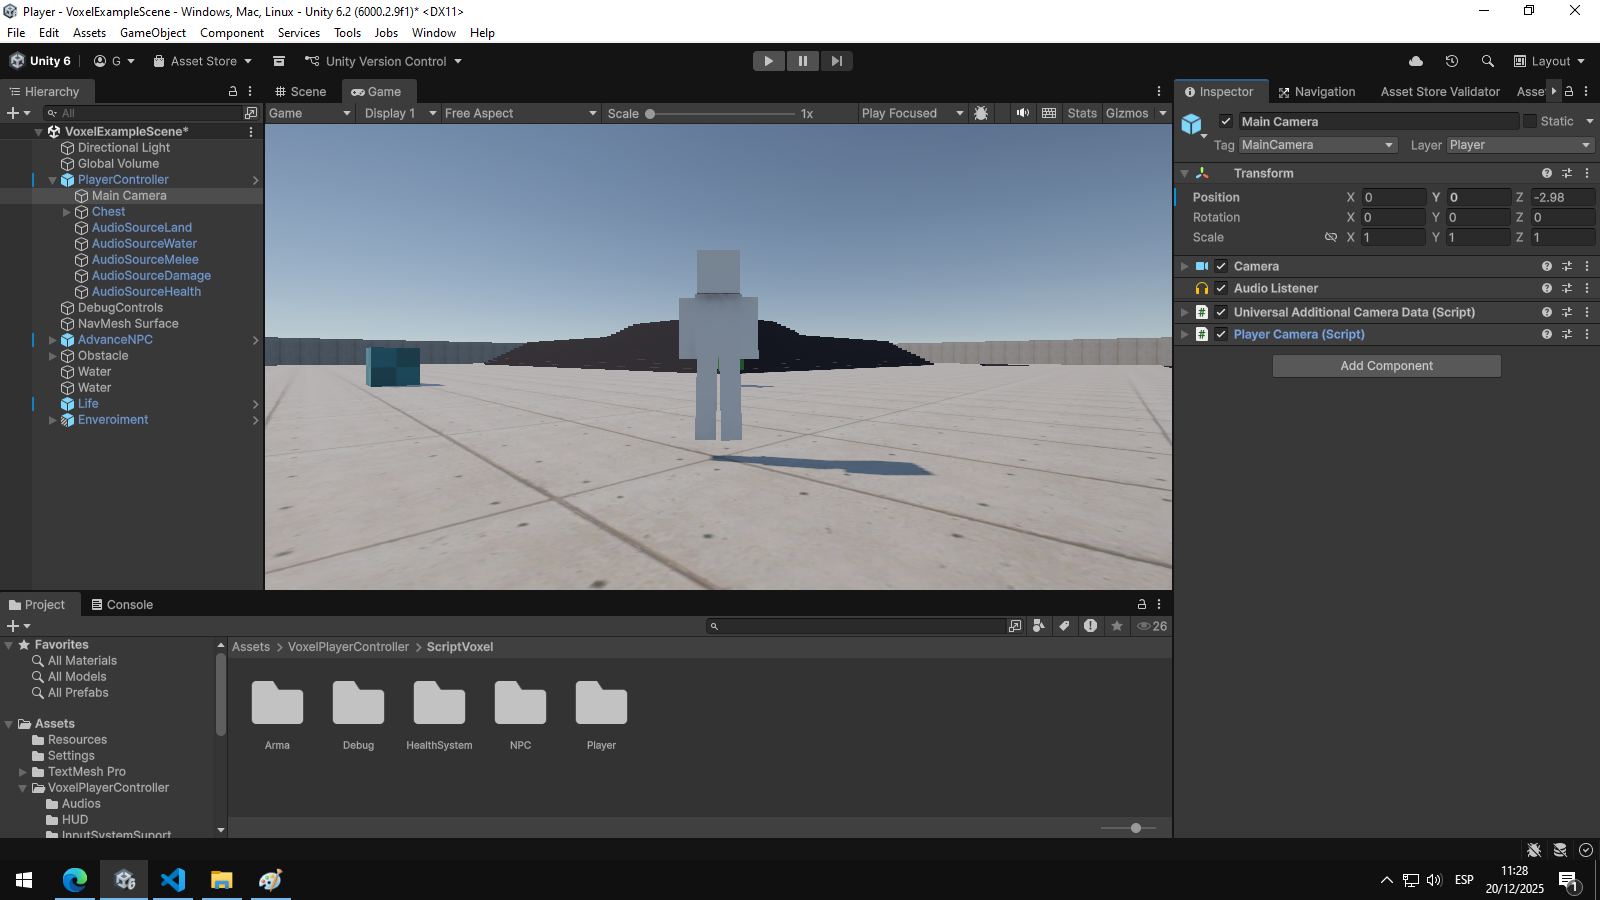
Task: Click the Add Component button
Action: click(x=1385, y=365)
